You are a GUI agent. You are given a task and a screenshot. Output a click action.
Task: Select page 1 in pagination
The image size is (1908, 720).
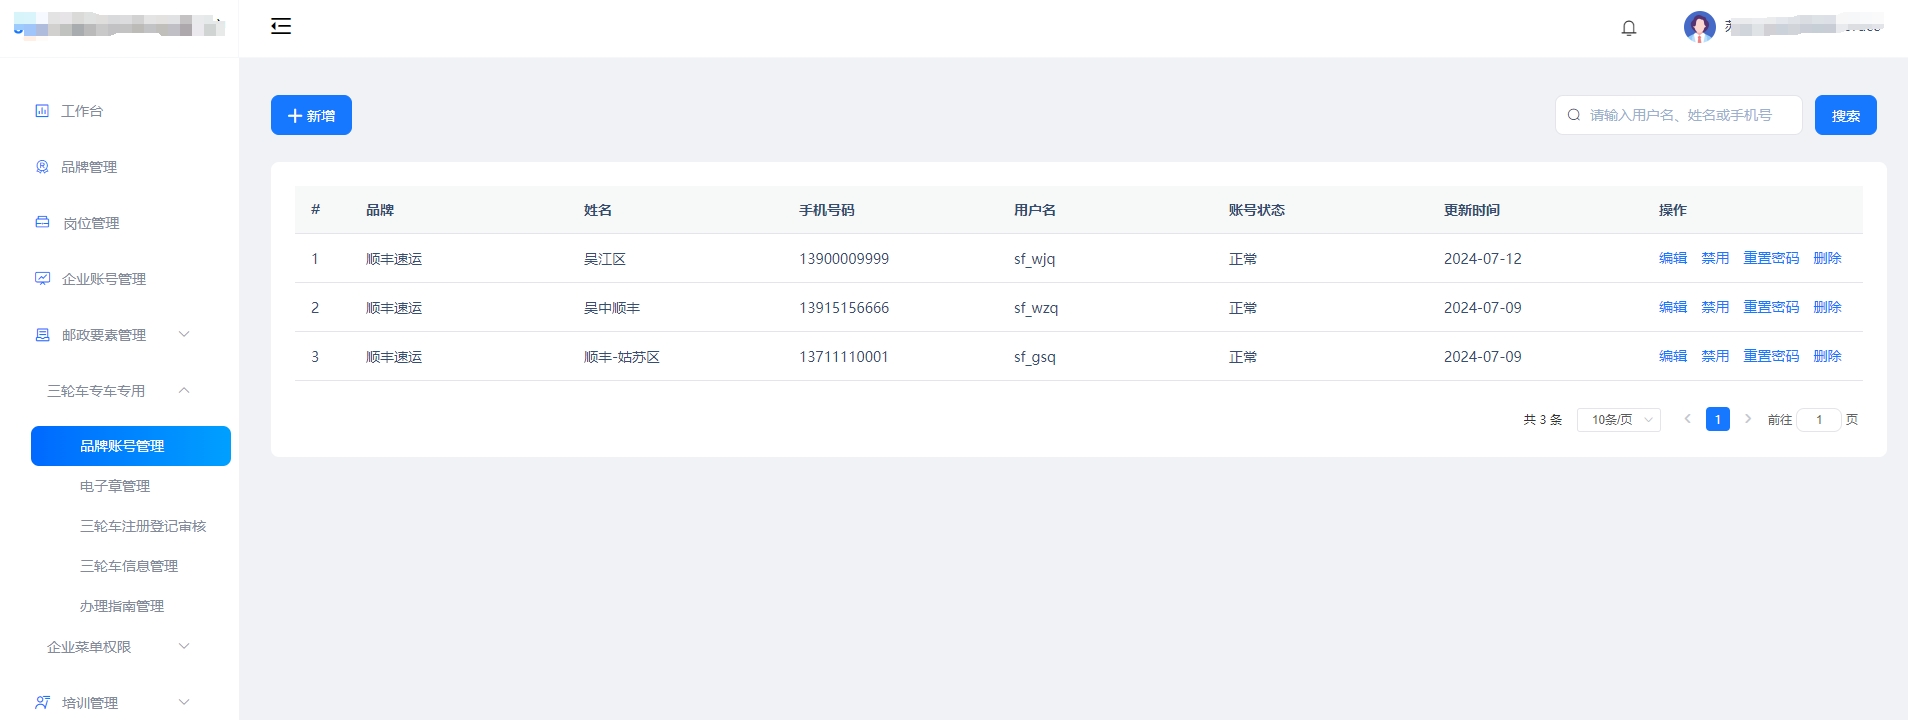(1718, 419)
